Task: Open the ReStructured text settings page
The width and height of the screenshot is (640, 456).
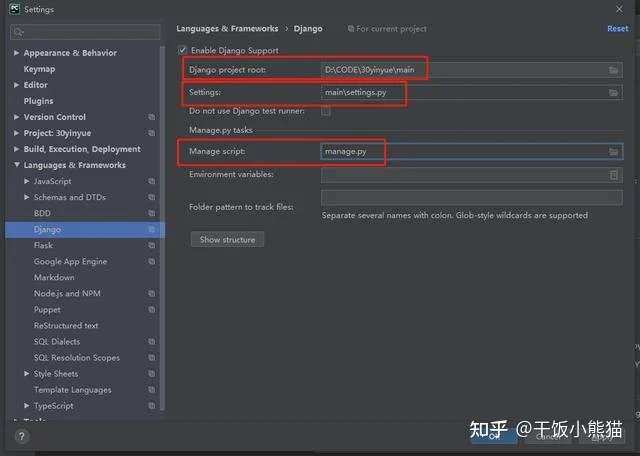Action: pos(66,326)
